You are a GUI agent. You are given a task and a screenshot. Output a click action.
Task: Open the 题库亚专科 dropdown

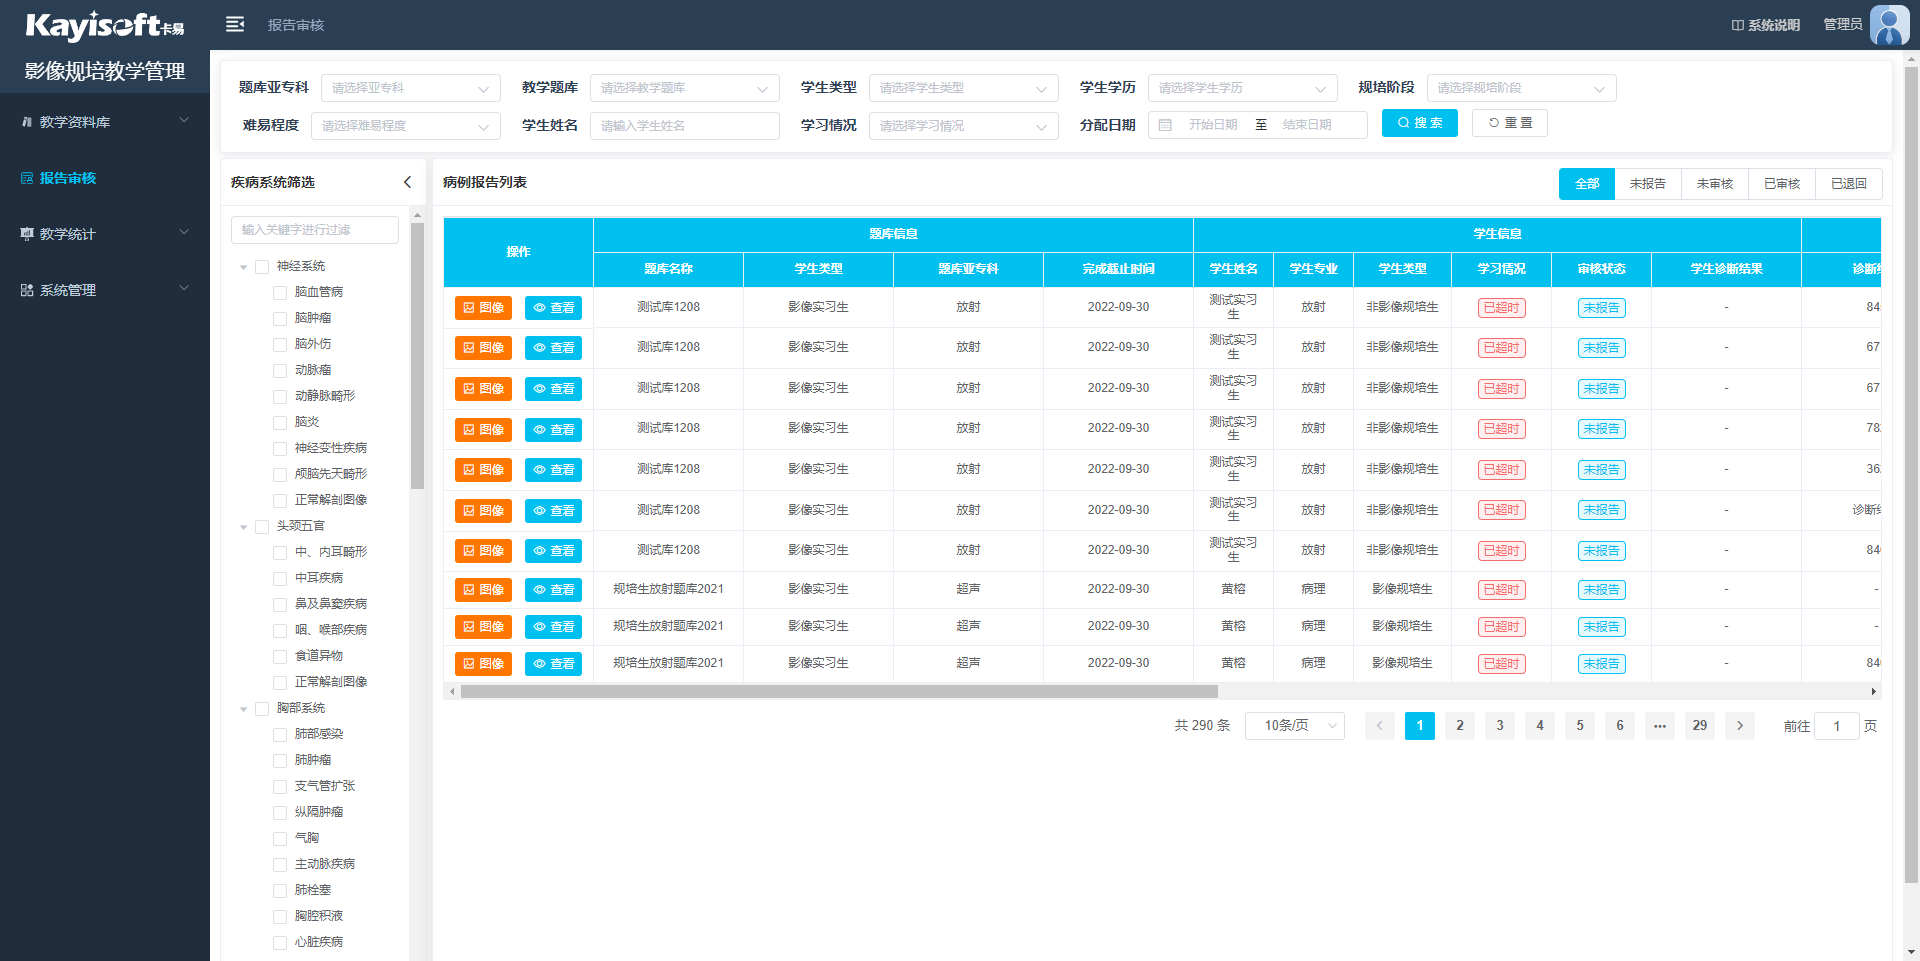[x=410, y=88]
